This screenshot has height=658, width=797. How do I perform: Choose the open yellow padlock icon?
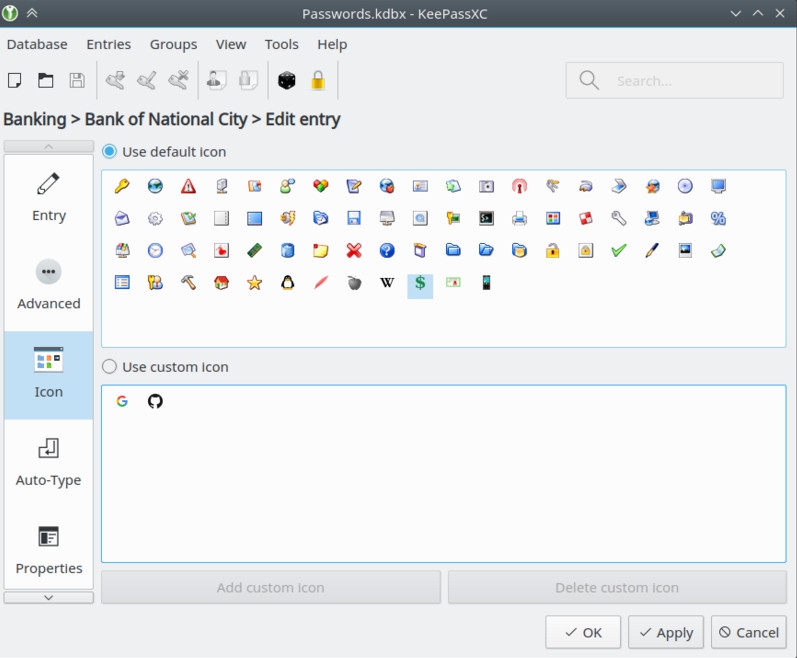[553, 250]
